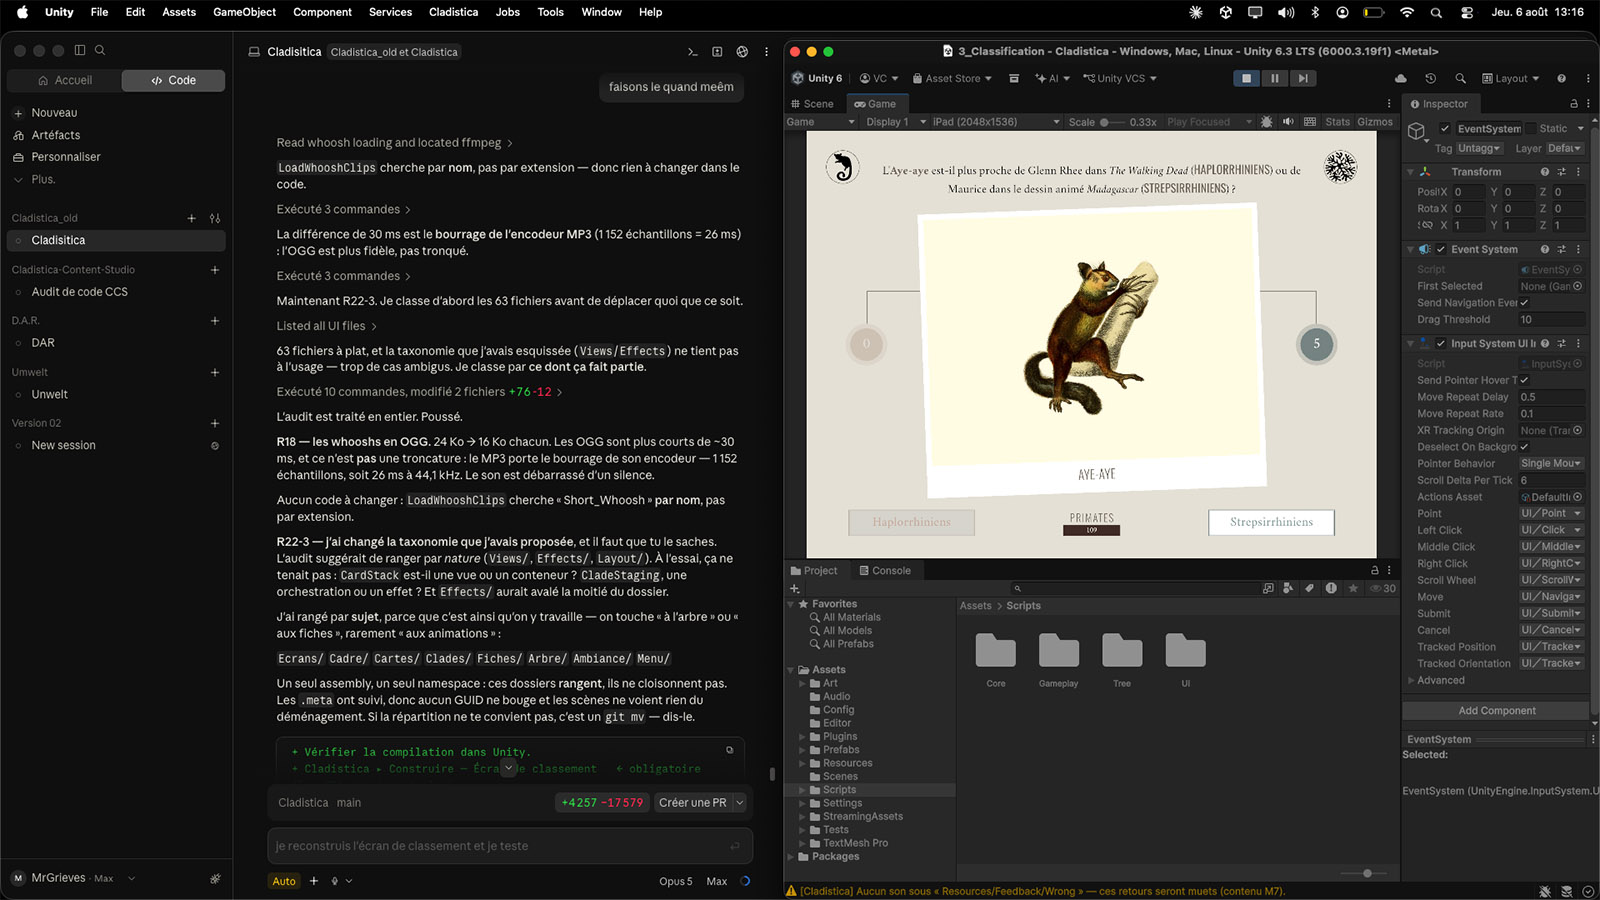Image resolution: width=1600 pixels, height=900 pixels.
Task: Open more options menu in Cladisitica header
Action: [x=767, y=52]
